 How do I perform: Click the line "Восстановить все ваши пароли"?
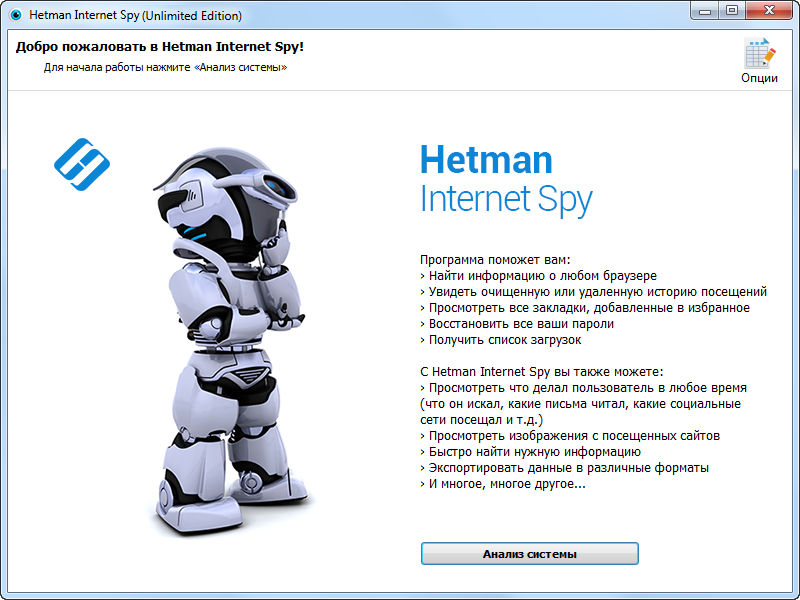(x=520, y=323)
